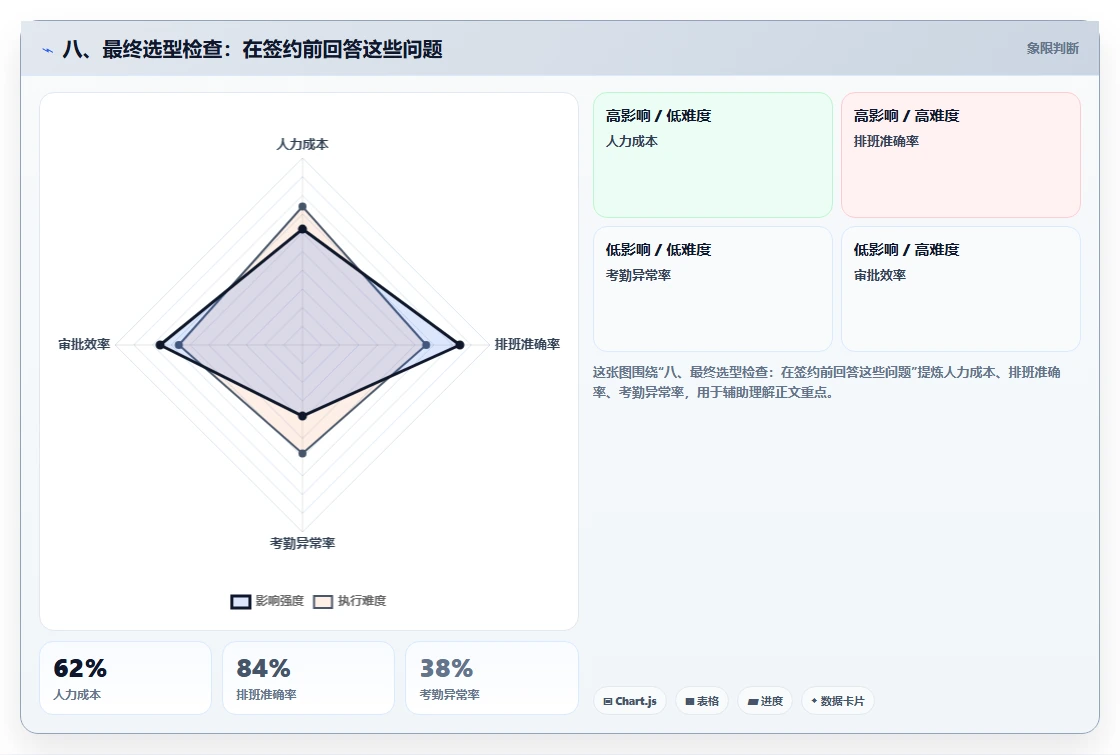1120x755 pixels.
Task: Click the 执行难度 legend color box
Action: point(323,601)
